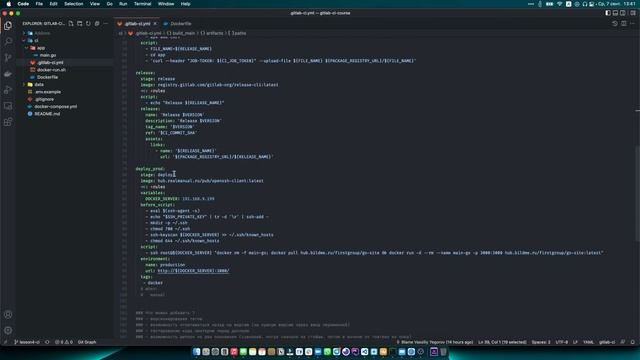Image resolution: width=640 pixels, height=360 pixels.
Task: Split the editor to the right
Action: click(624, 24)
